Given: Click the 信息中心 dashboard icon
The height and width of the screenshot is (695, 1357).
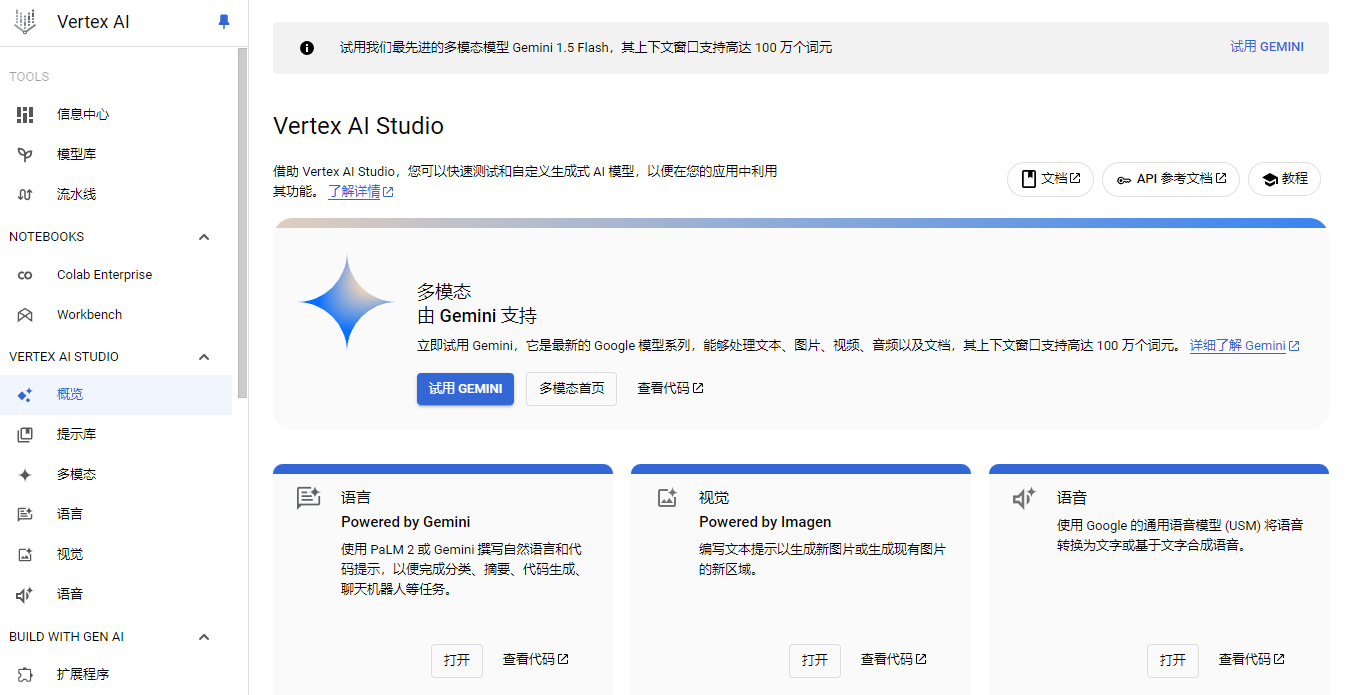Looking at the screenshot, I should (25, 115).
